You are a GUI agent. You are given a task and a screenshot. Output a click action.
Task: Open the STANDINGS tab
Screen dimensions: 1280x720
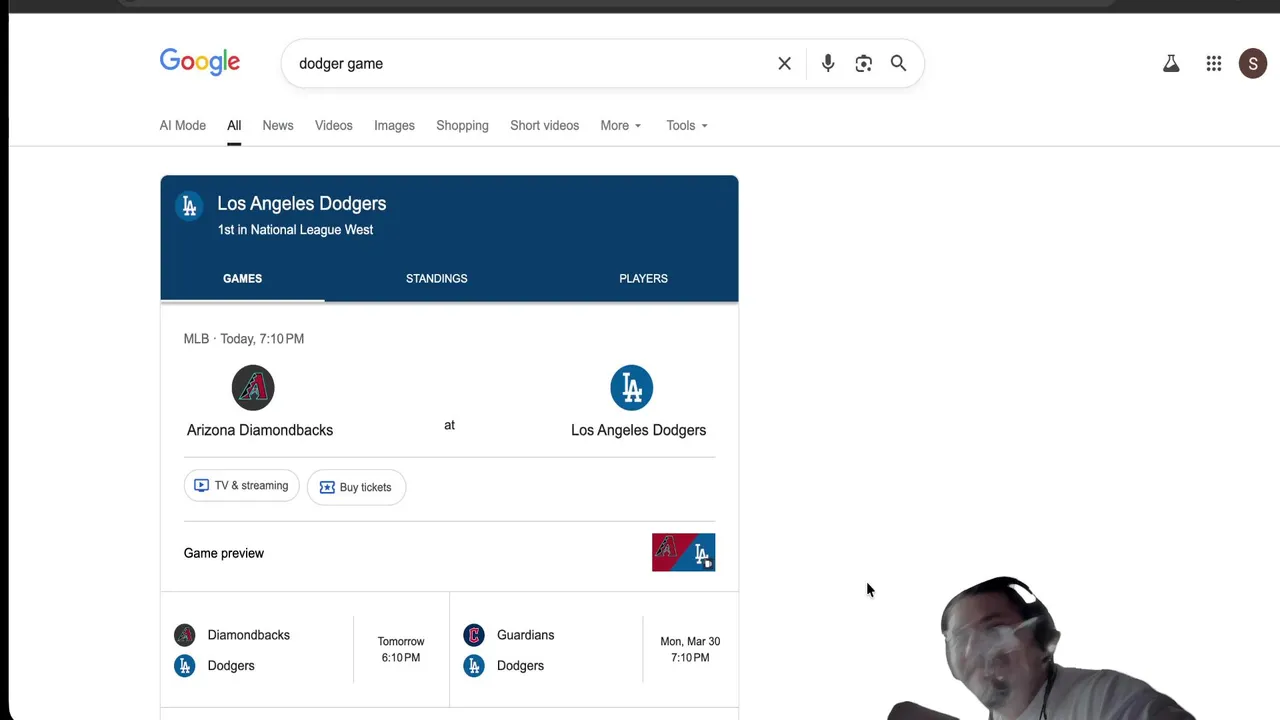[437, 279]
